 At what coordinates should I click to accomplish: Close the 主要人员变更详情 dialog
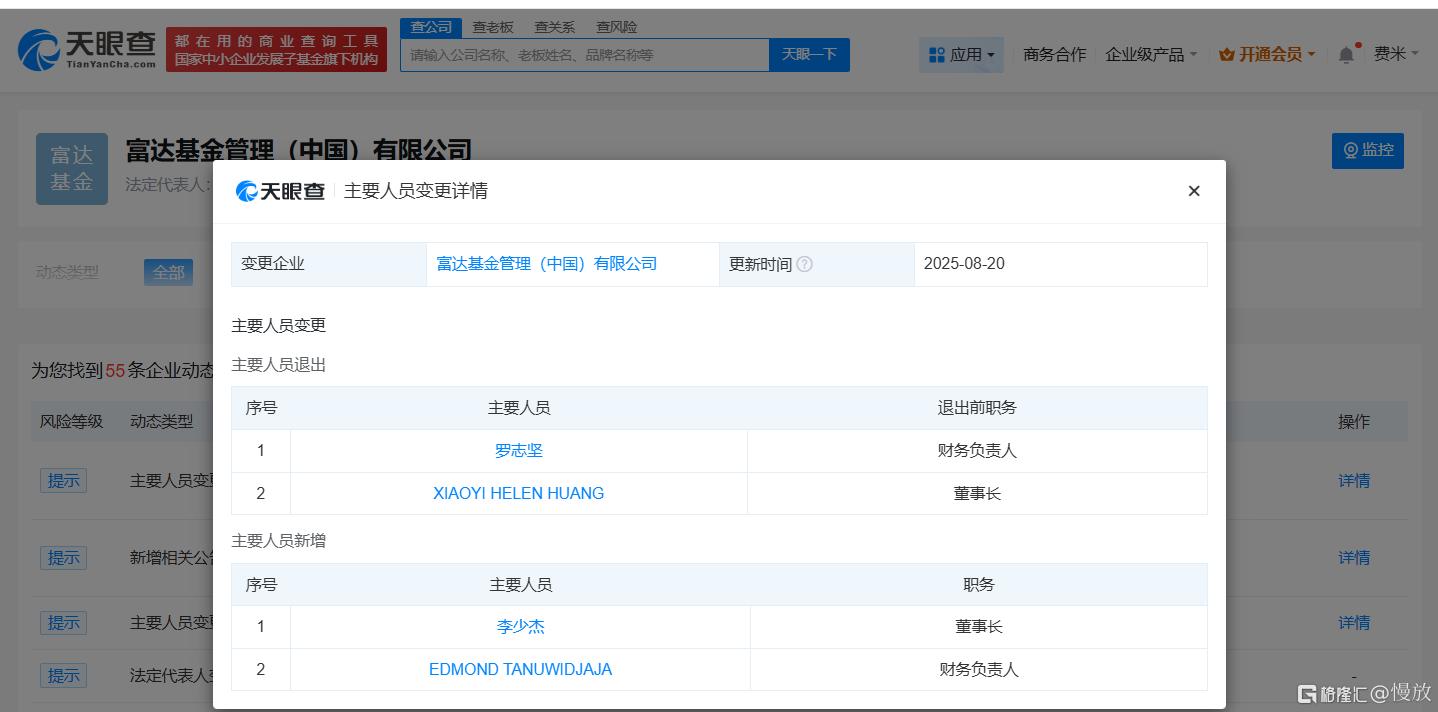coord(1193,191)
